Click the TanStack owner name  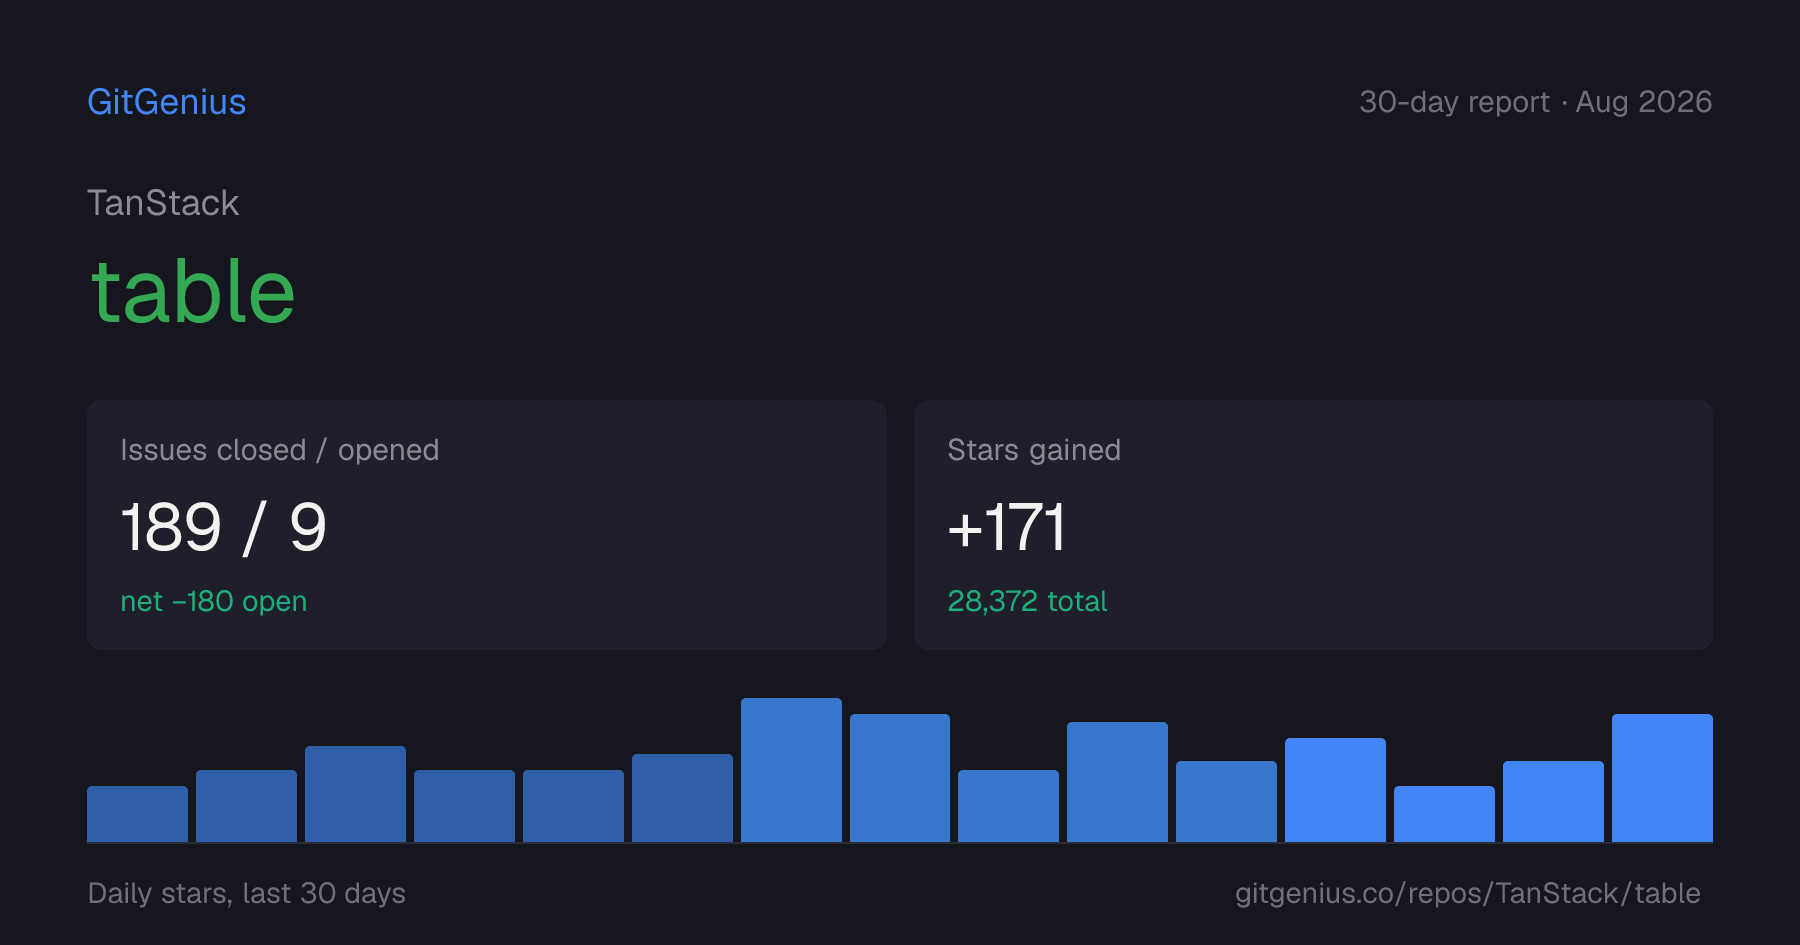pos(163,203)
